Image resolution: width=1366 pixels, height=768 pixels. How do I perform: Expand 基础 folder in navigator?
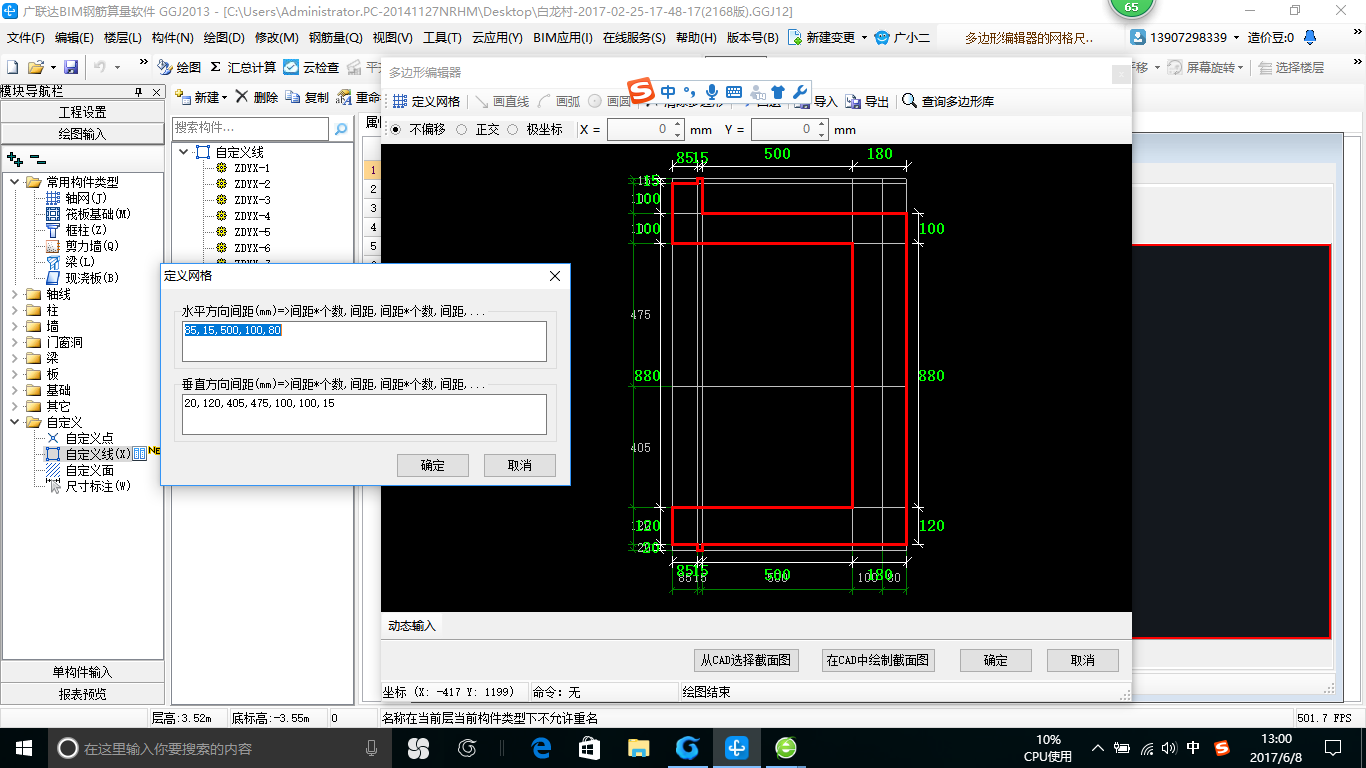[15, 390]
